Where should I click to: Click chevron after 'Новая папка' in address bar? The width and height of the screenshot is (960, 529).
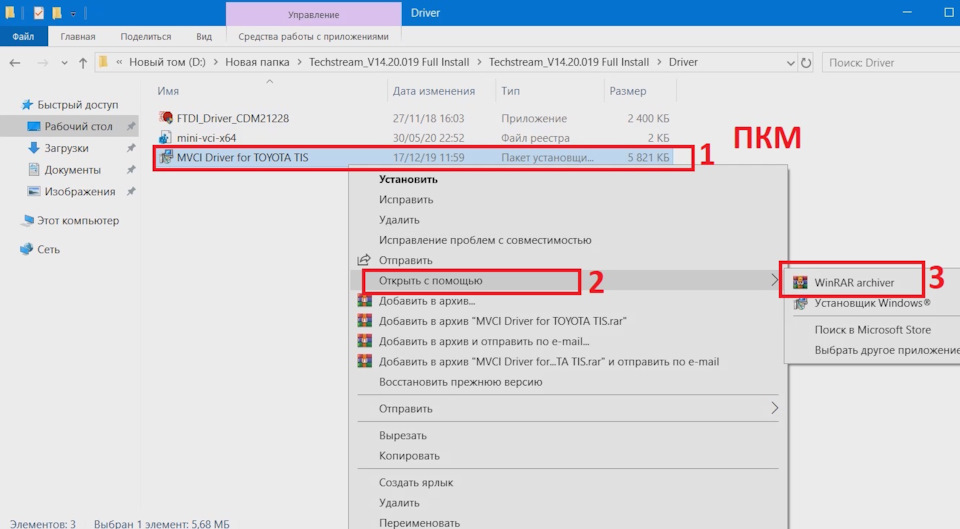(x=299, y=62)
